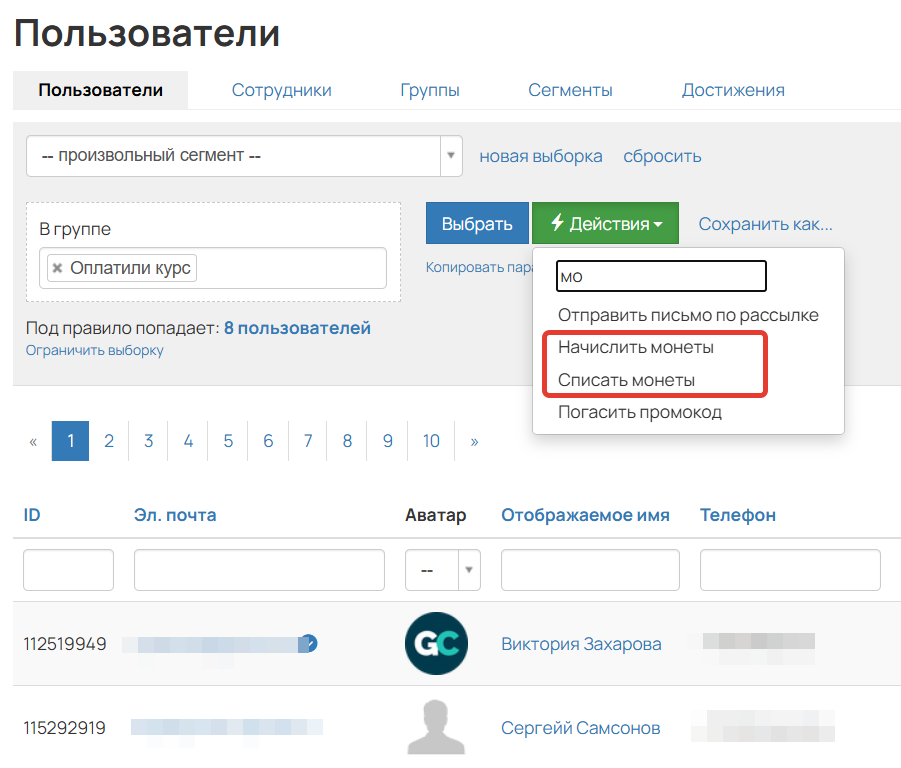Click the Отображаемое имя filter input

pos(590,570)
